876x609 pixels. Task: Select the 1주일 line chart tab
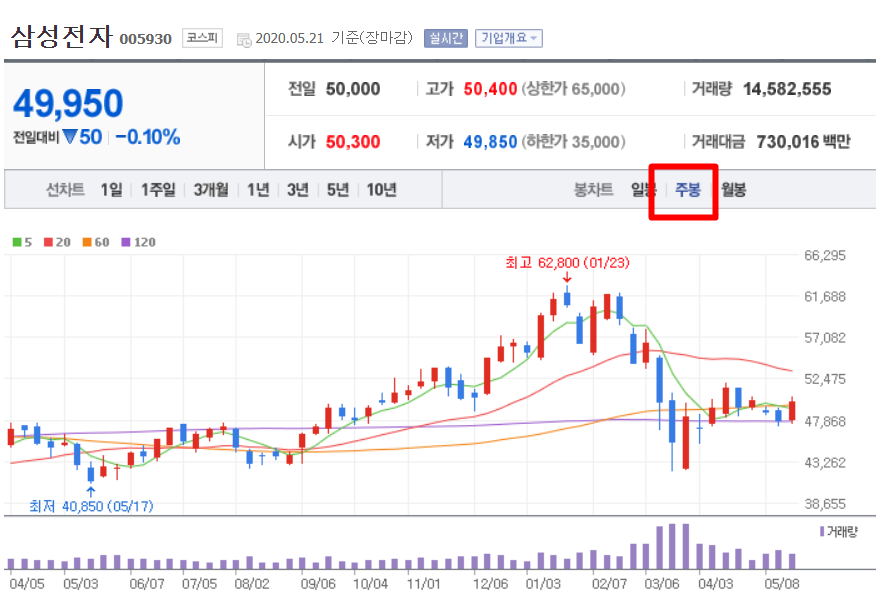(158, 190)
